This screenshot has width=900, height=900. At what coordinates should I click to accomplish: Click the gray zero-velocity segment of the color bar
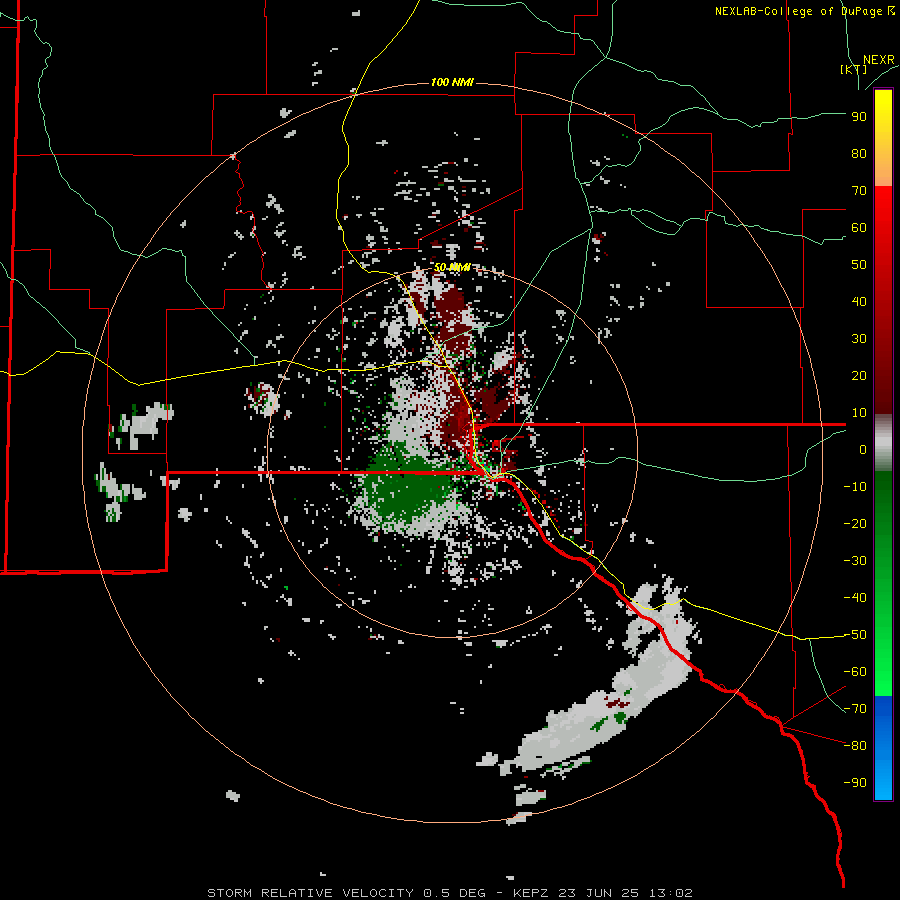(883, 443)
